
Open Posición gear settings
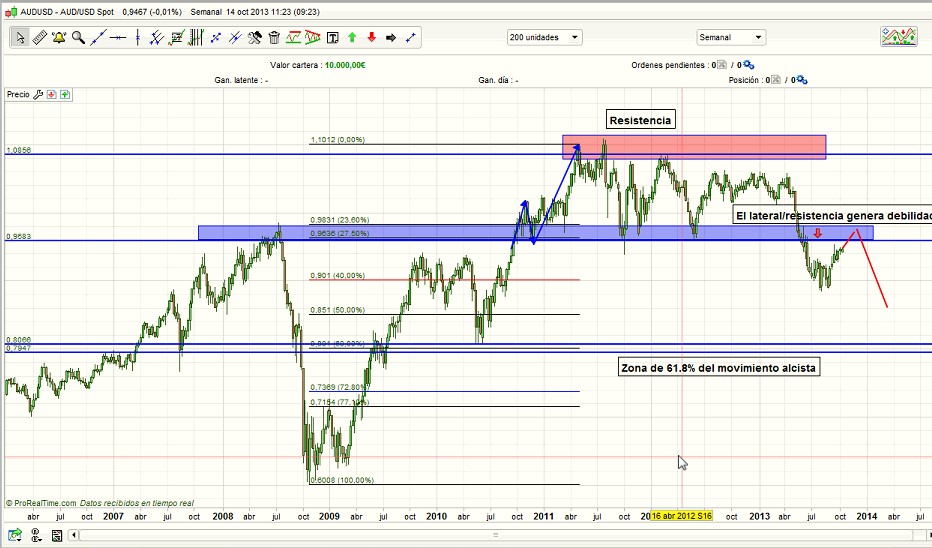pos(802,80)
